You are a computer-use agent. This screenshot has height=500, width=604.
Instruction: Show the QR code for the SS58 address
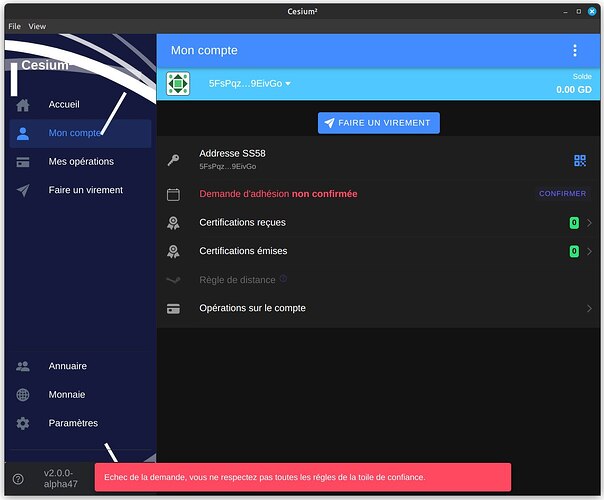(x=580, y=160)
